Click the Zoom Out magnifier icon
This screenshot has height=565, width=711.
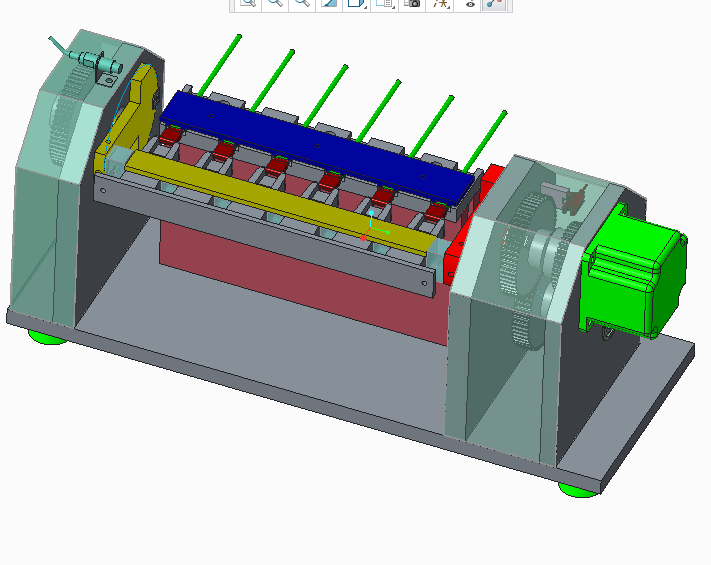click(x=301, y=3)
